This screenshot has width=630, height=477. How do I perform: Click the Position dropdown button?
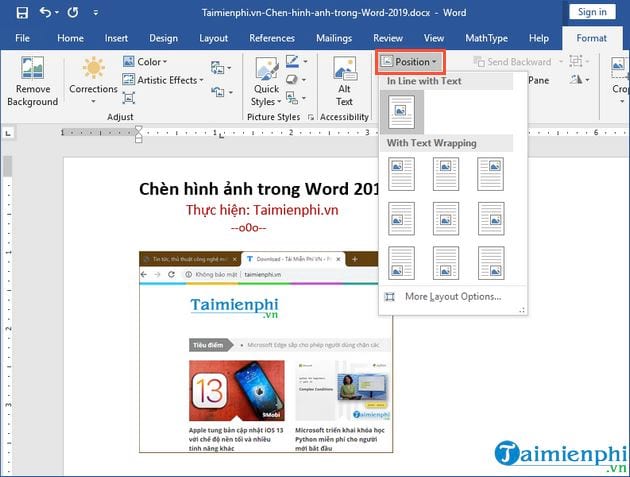410,61
